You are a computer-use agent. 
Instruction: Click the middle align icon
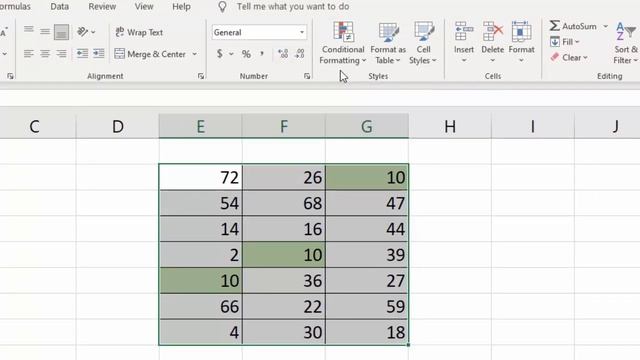[x=45, y=31]
